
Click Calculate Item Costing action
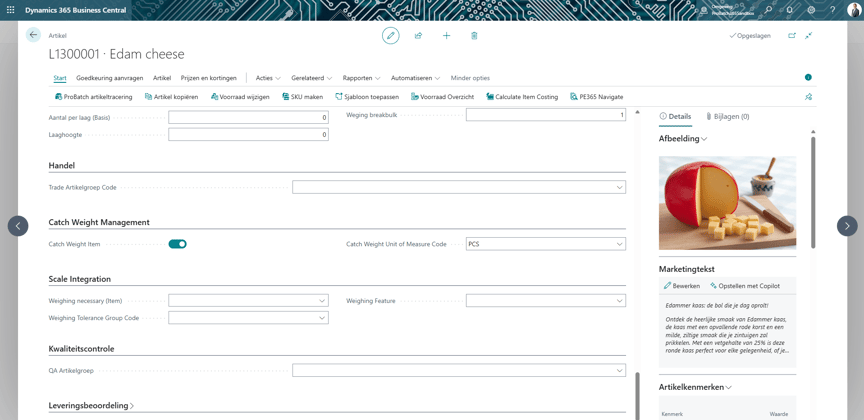522,96
